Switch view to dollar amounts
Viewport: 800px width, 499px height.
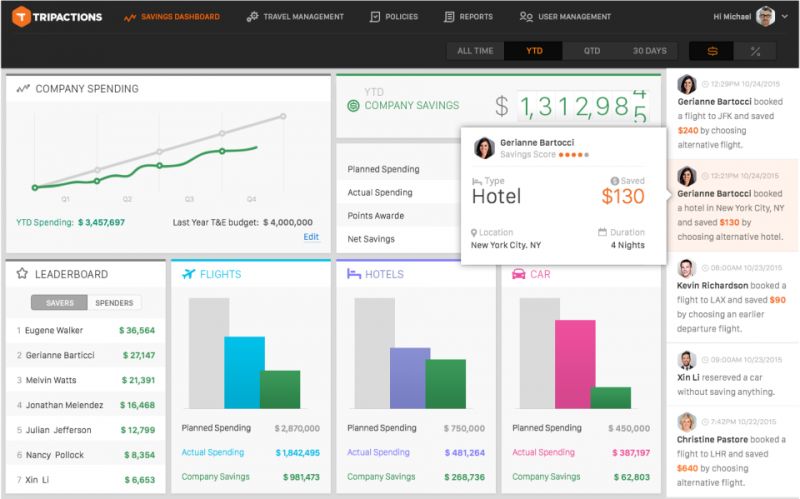(x=712, y=51)
